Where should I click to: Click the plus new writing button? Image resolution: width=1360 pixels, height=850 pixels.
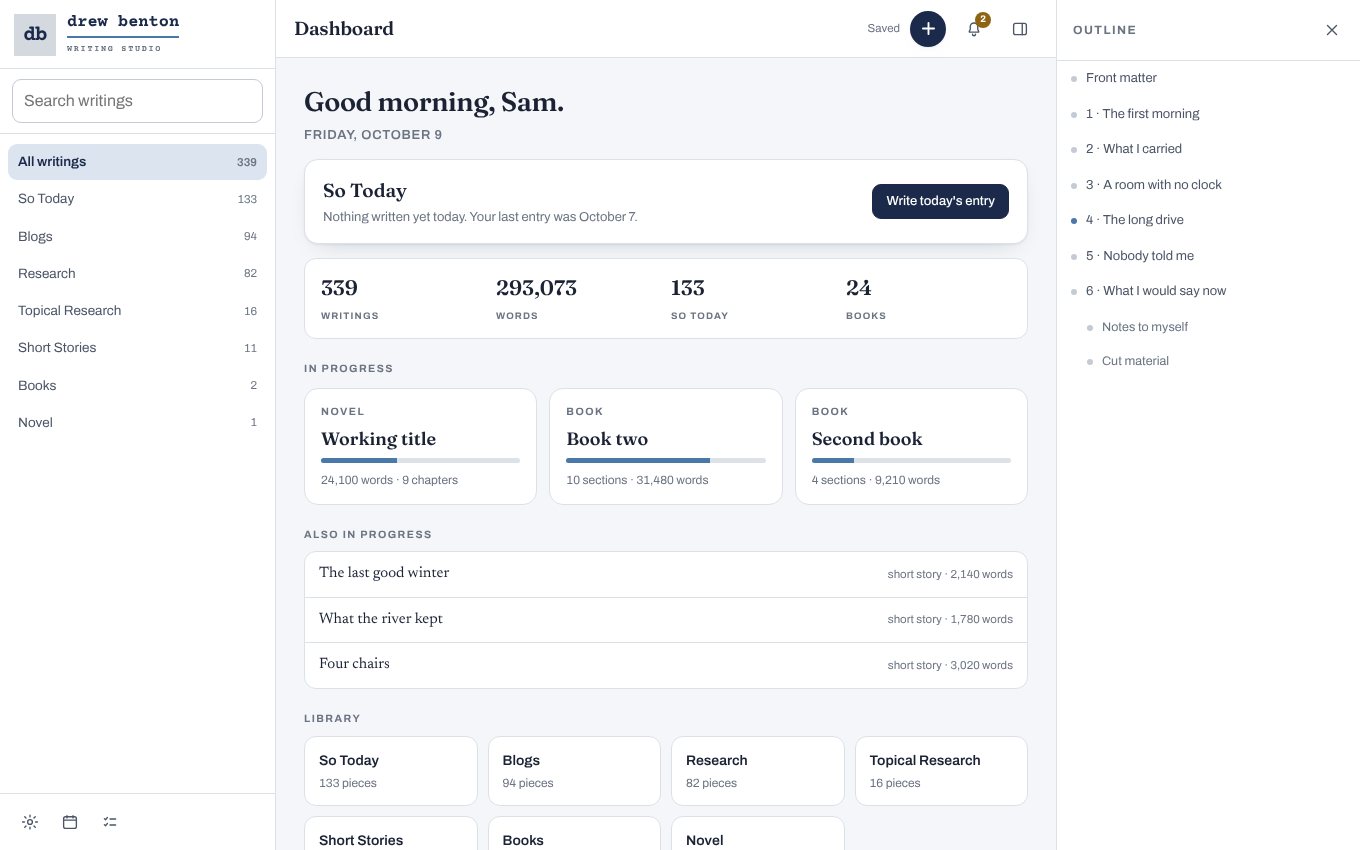coord(928,29)
